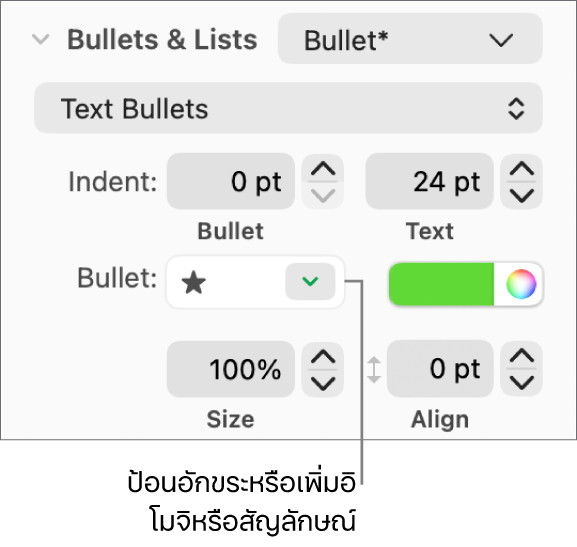The image size is (577, 547).
Task: Open the color wheel picker
Action: point(521,284)
